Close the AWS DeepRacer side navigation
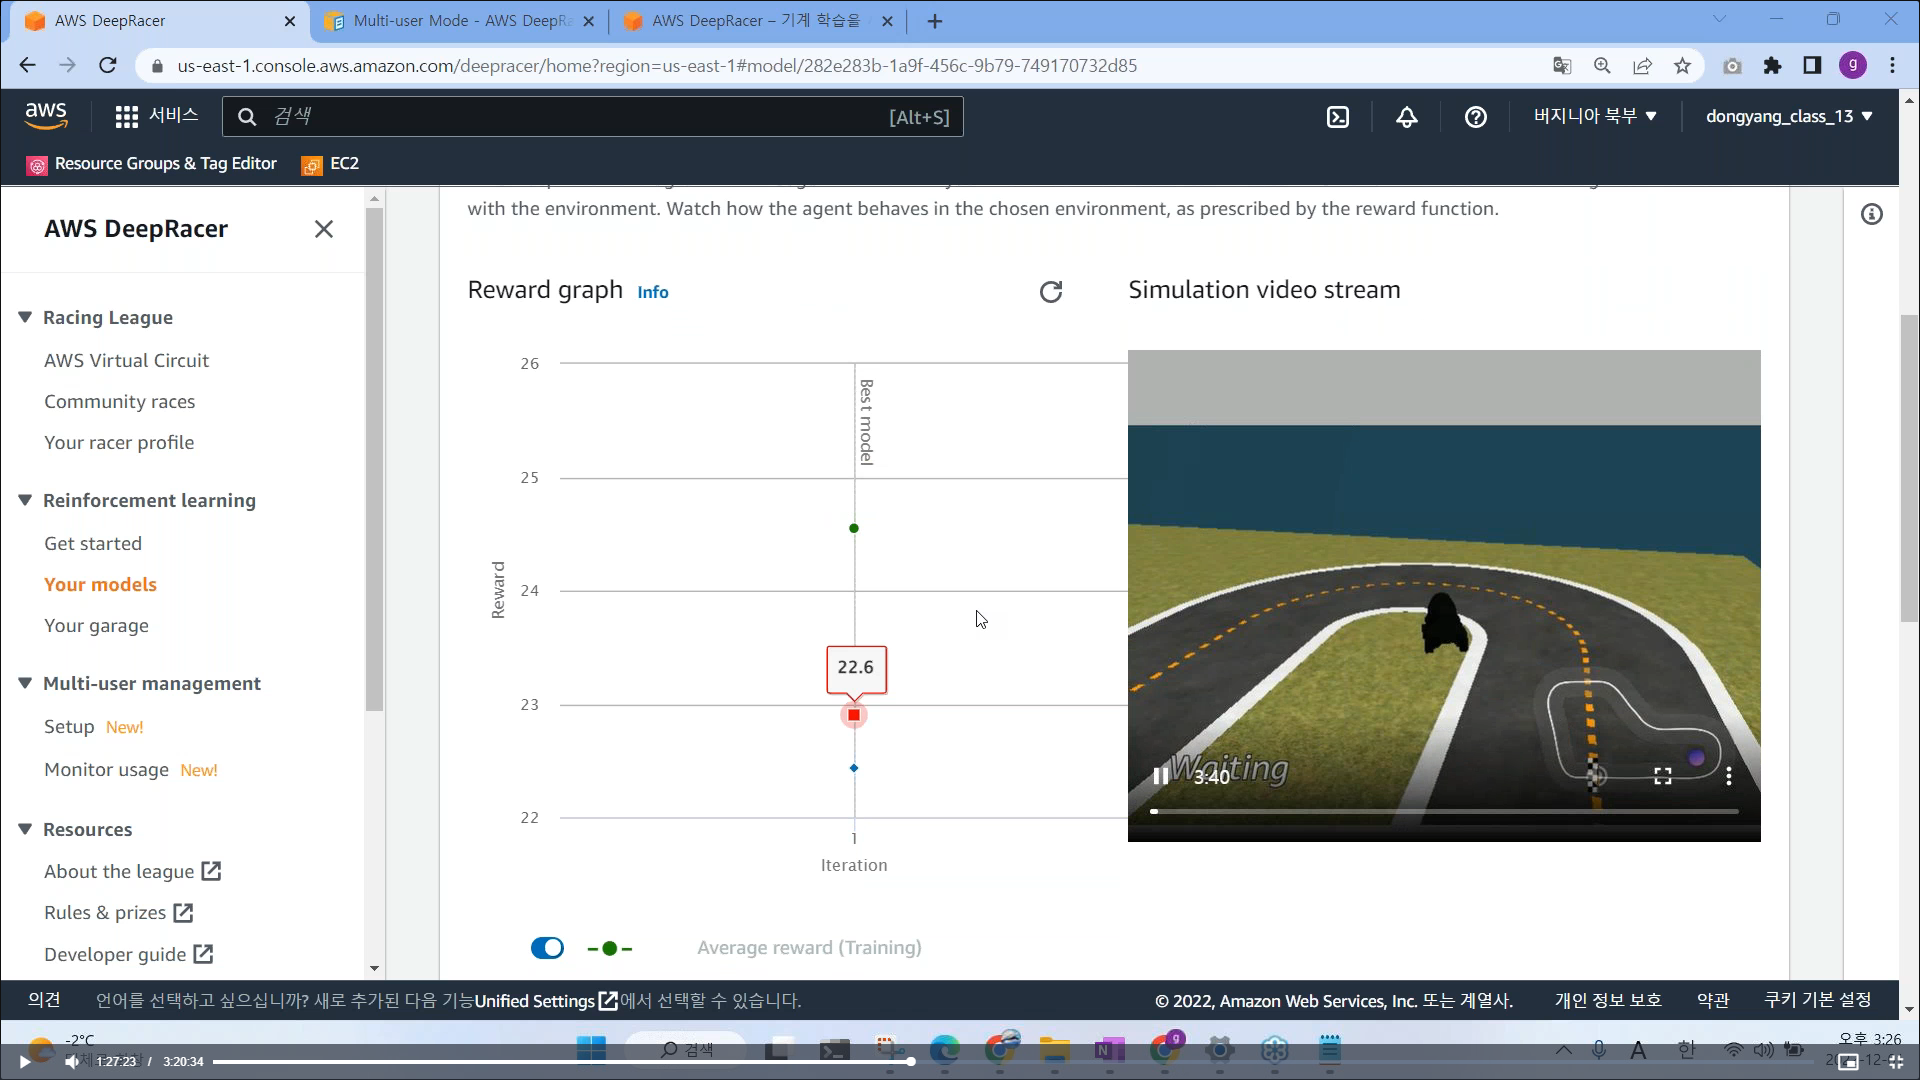The width and height of the screenshot is (1920, 1080). (323, 229)
